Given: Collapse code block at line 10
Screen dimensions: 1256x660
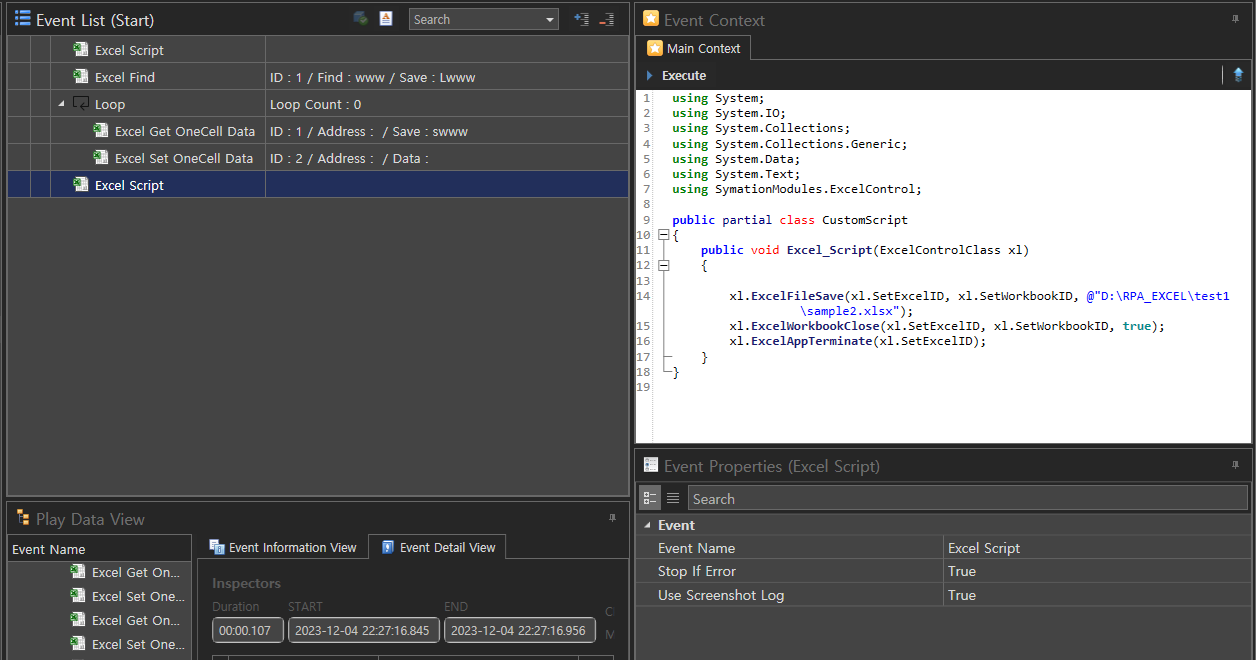Looking at the screenshot, I should click(662, 235).
